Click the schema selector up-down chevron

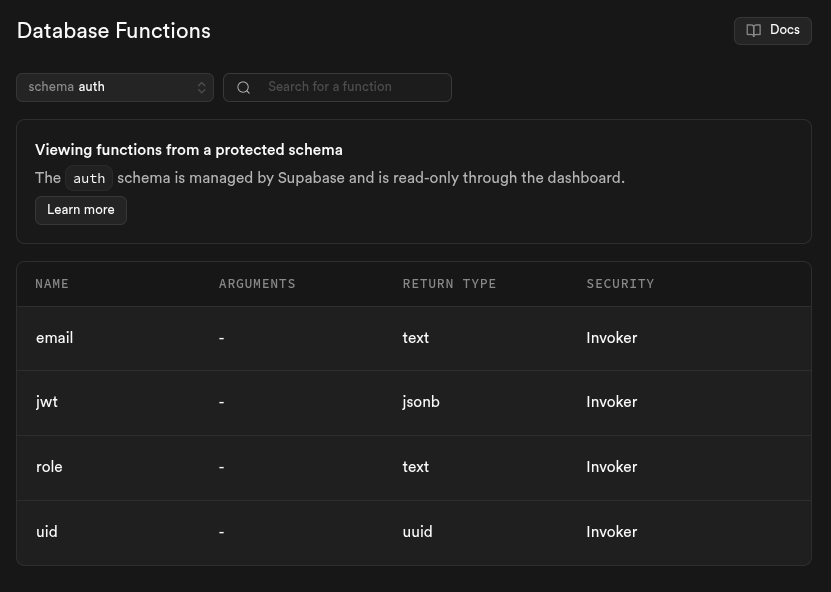201,88
